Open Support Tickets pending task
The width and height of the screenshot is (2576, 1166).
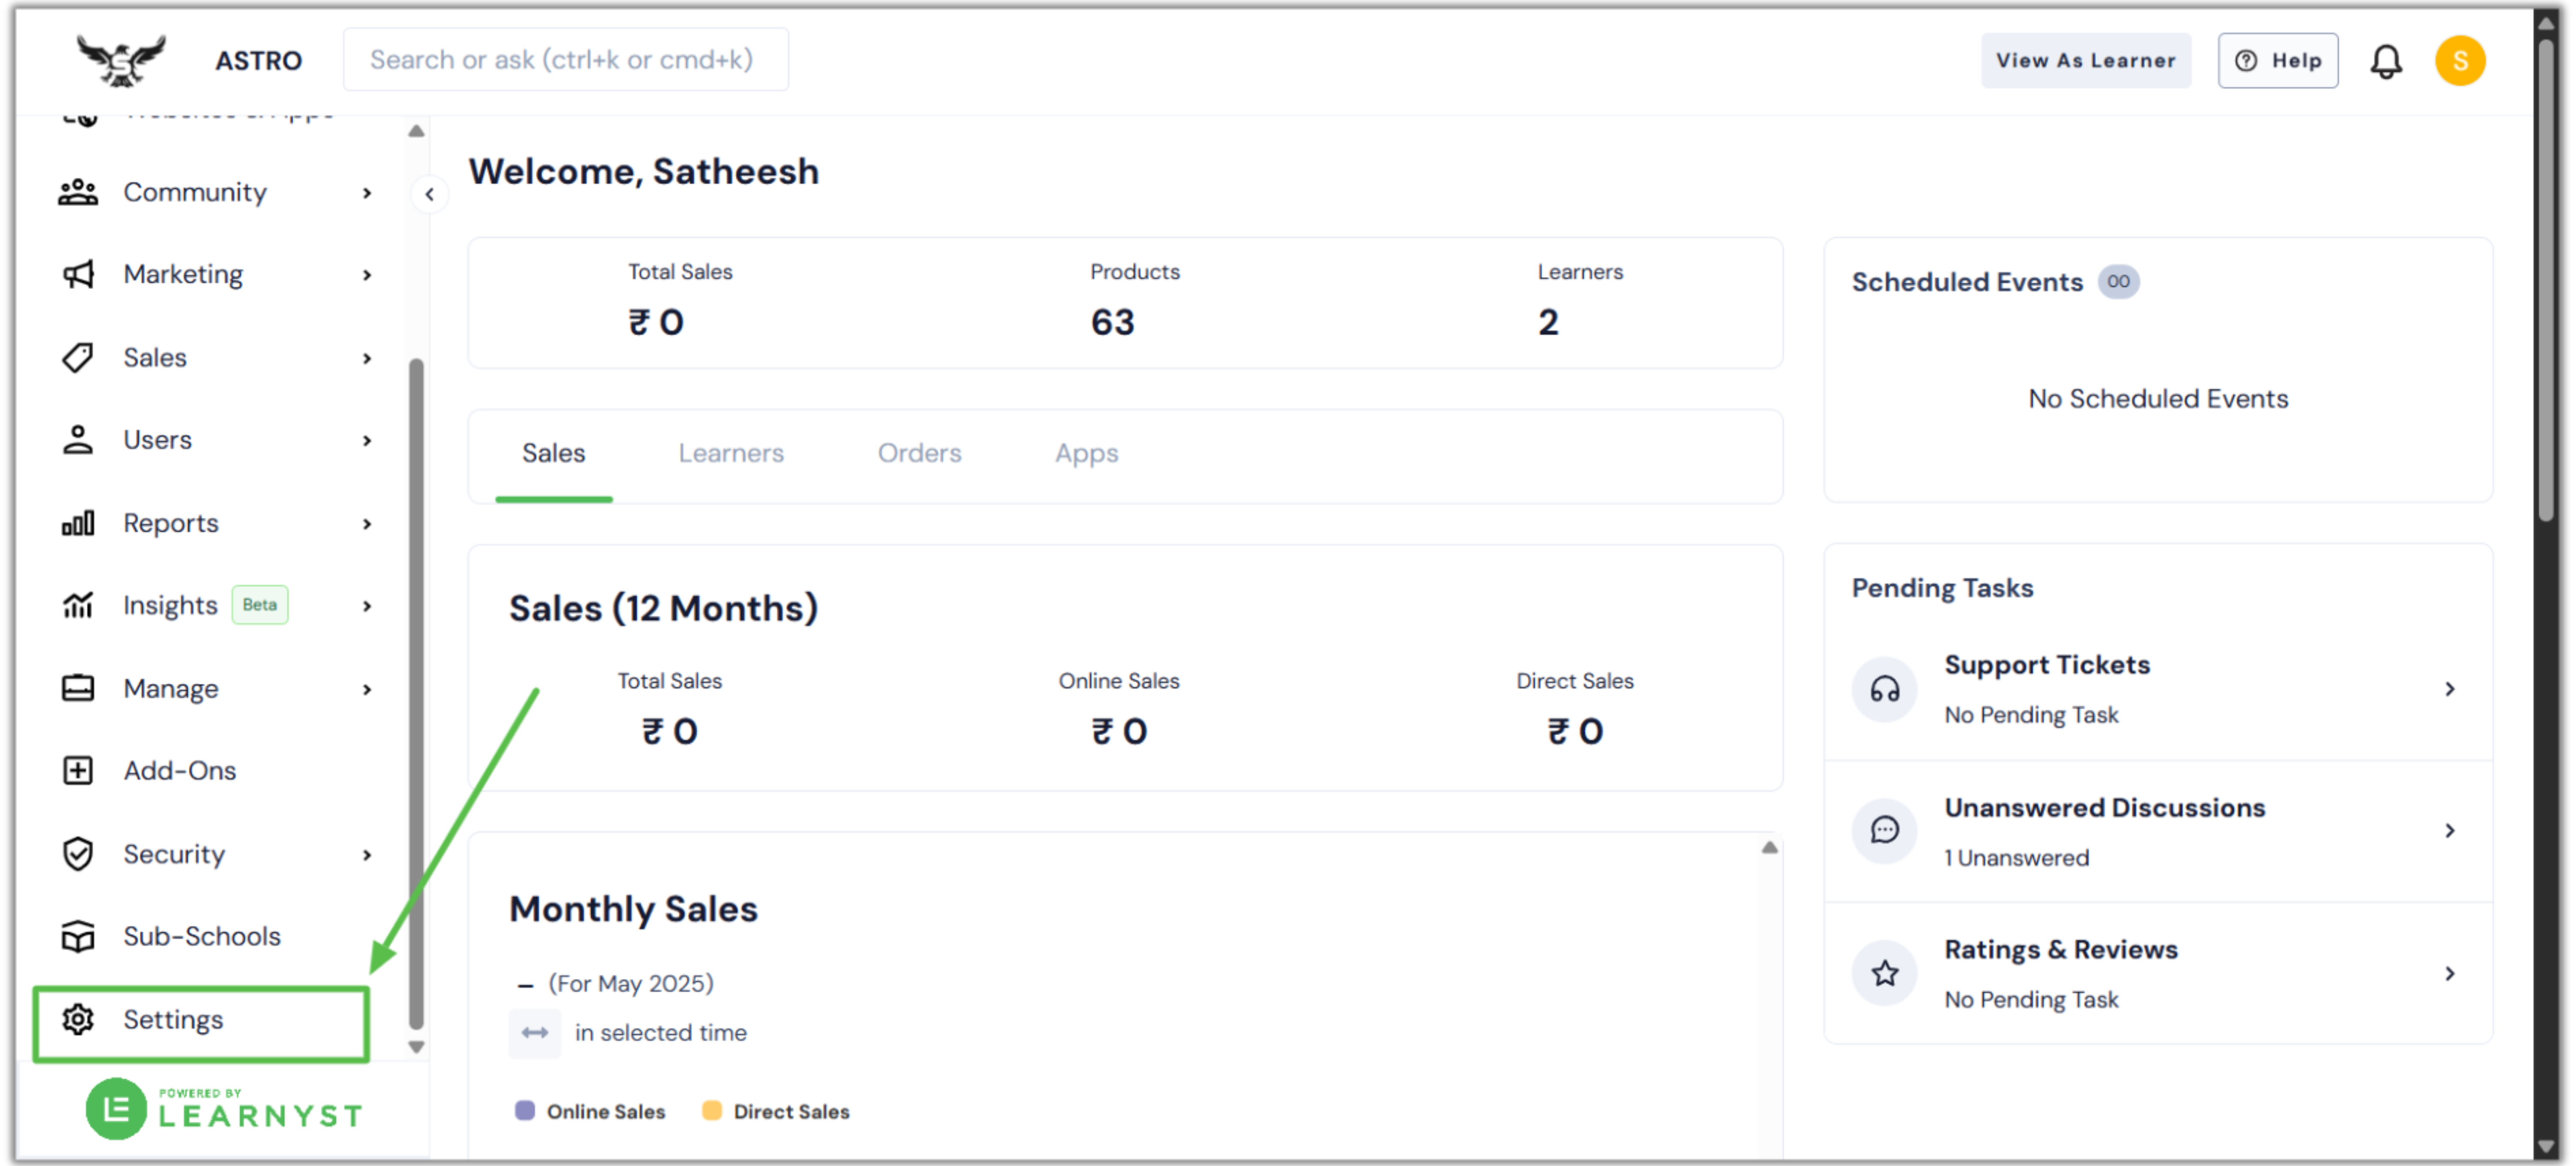coord(2158,690)
